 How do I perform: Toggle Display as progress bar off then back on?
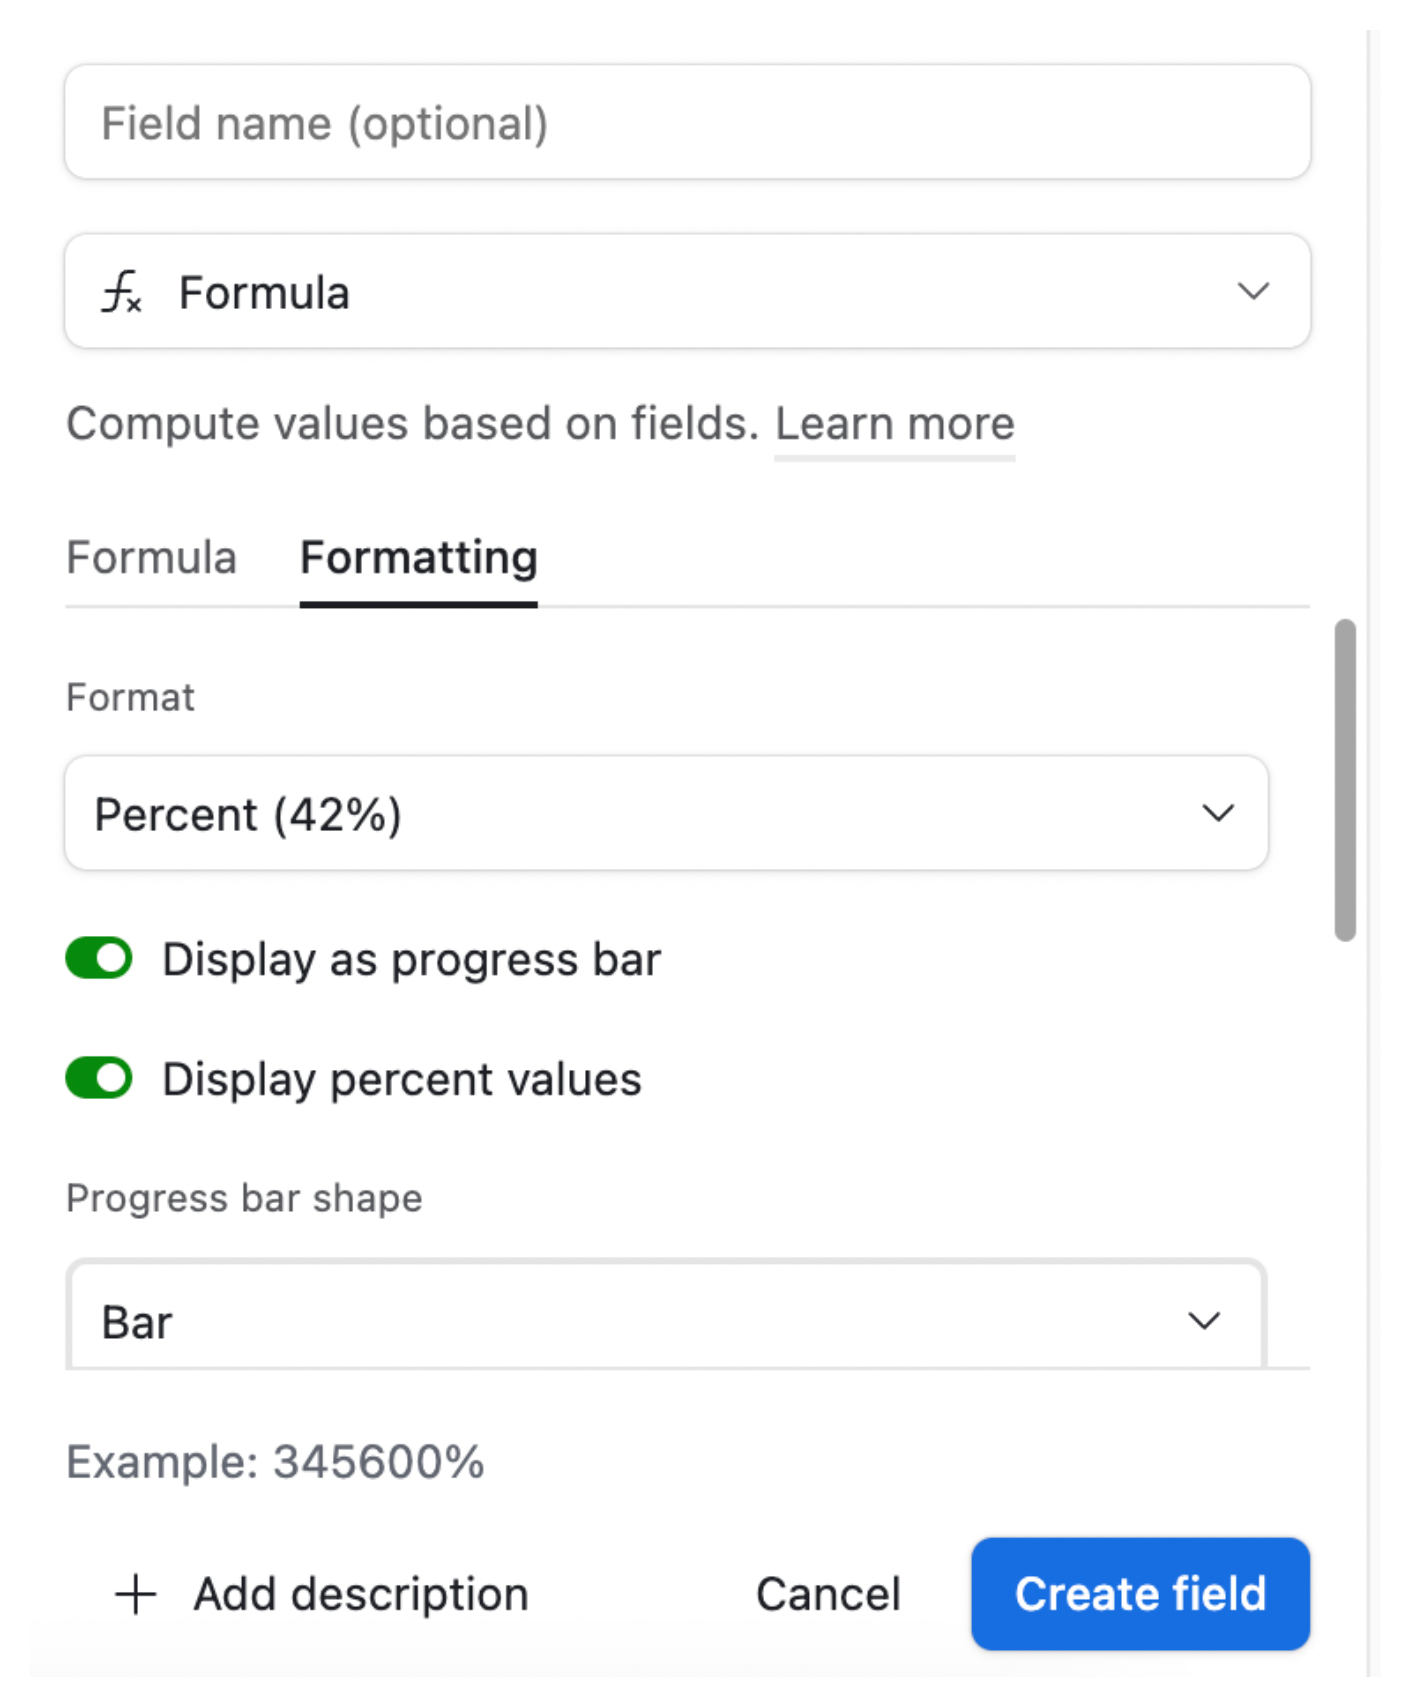98,957
